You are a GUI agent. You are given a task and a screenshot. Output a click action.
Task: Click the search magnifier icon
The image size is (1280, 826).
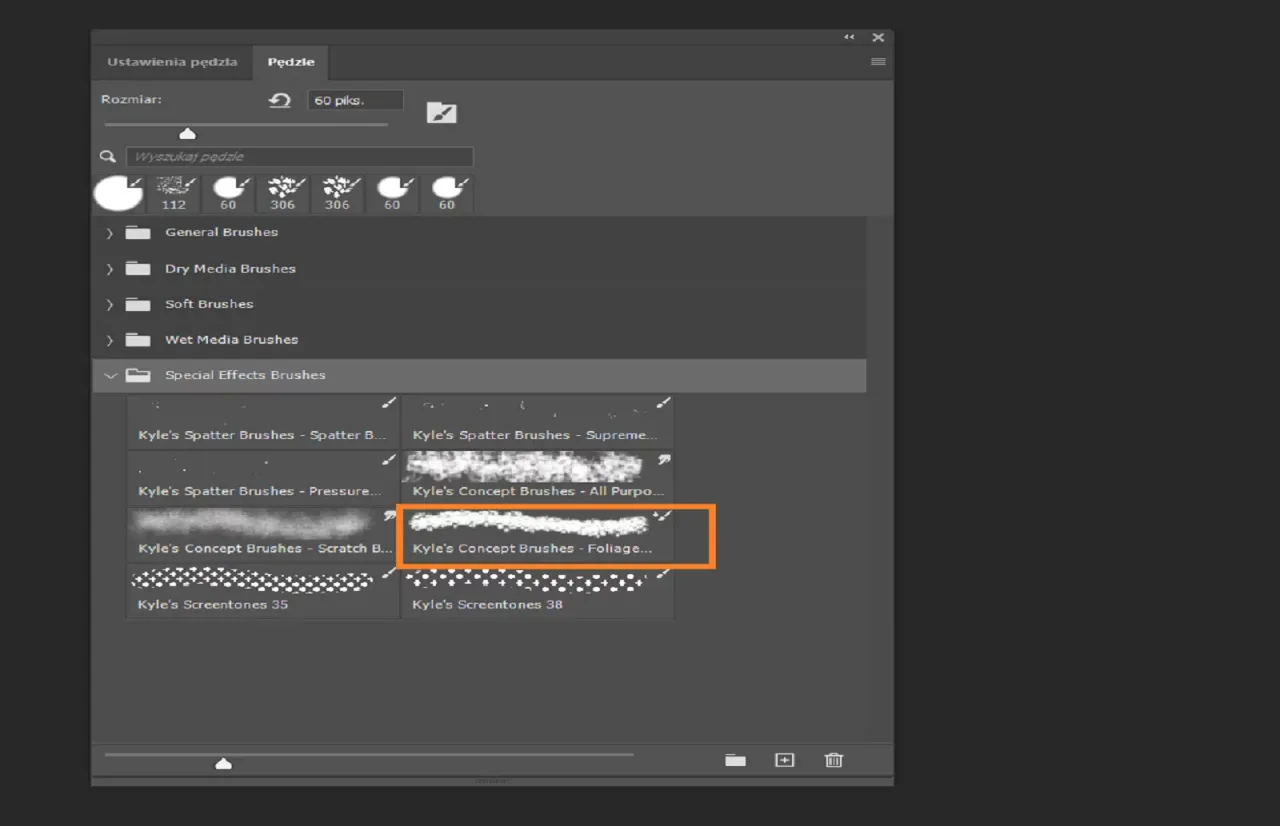(x=107, y=156)
